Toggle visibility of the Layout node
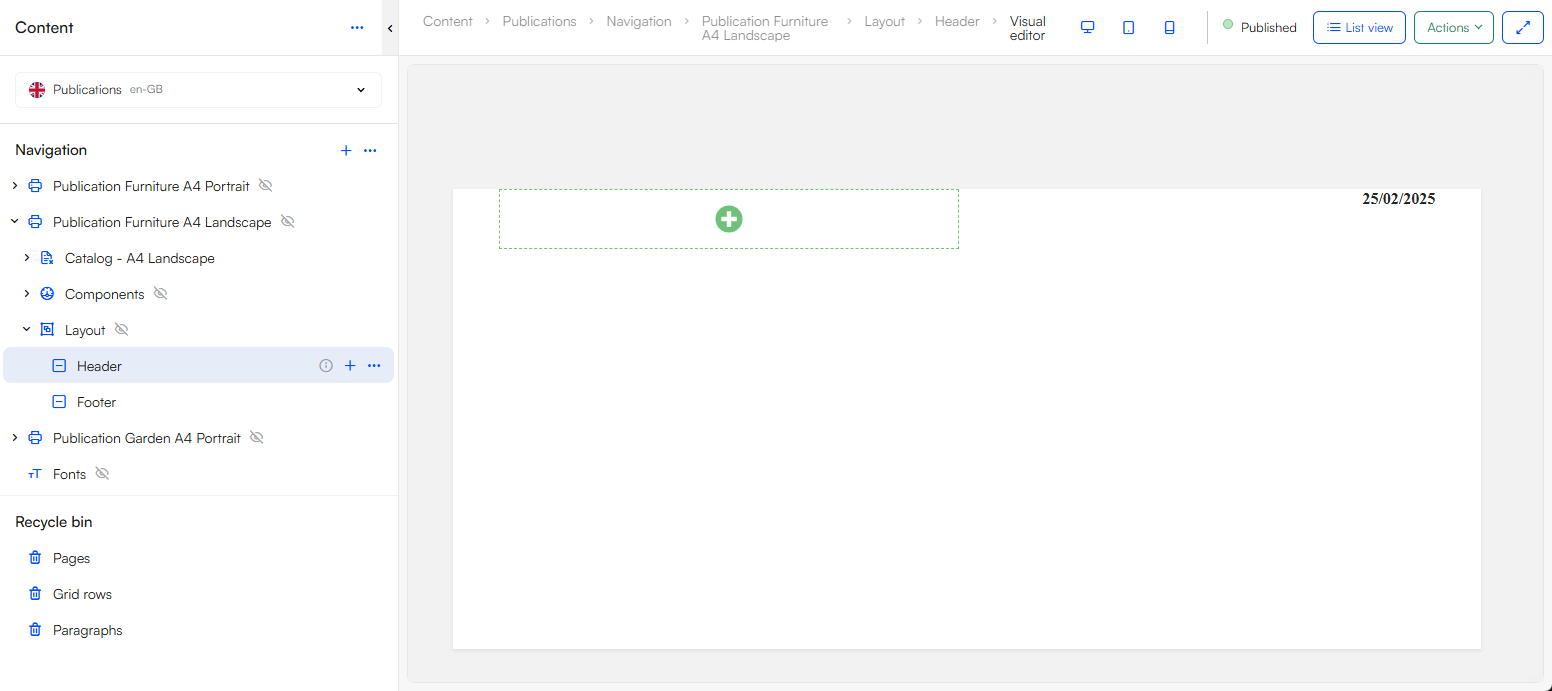Screen dimensions: 1552x691 coord(121,329)
